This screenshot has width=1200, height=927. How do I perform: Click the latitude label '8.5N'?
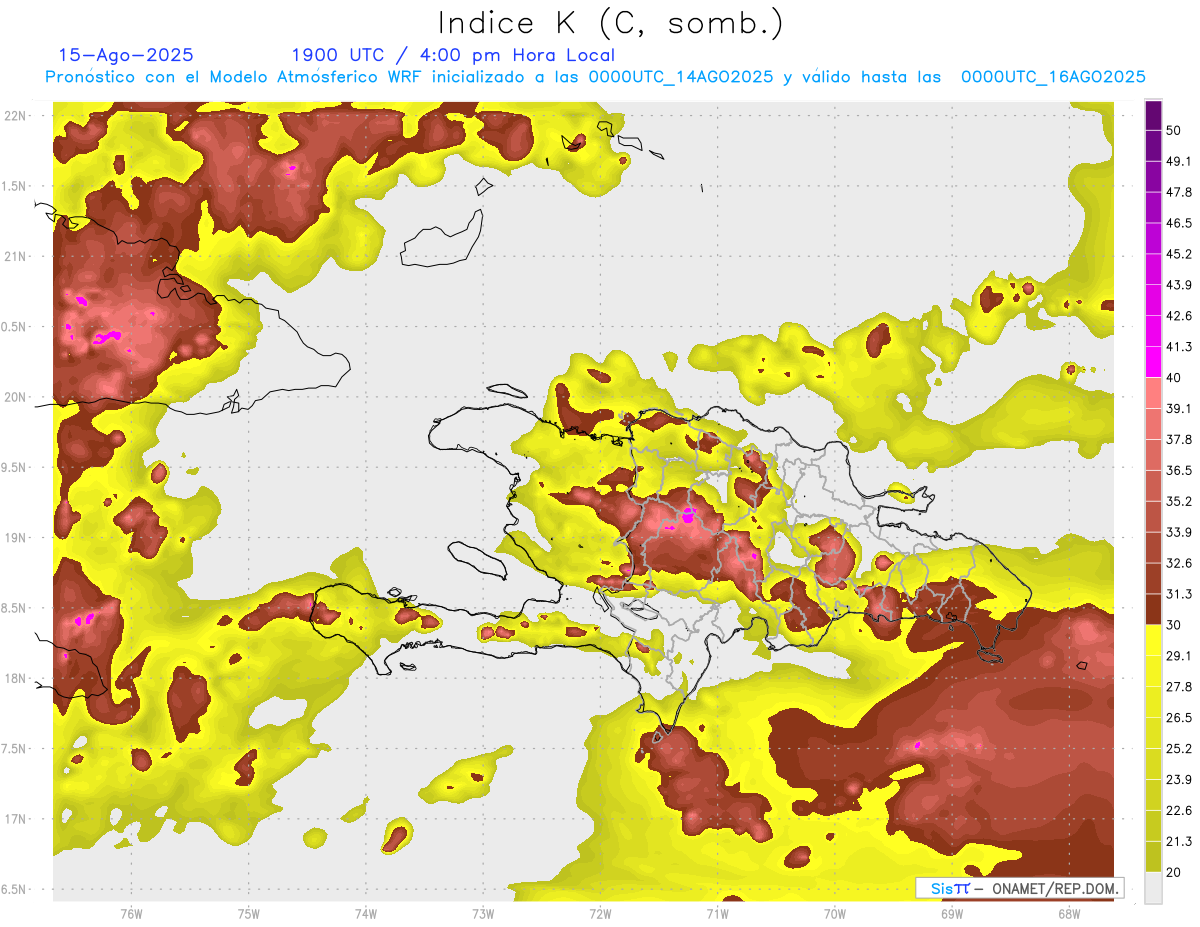tap(15, 608)
